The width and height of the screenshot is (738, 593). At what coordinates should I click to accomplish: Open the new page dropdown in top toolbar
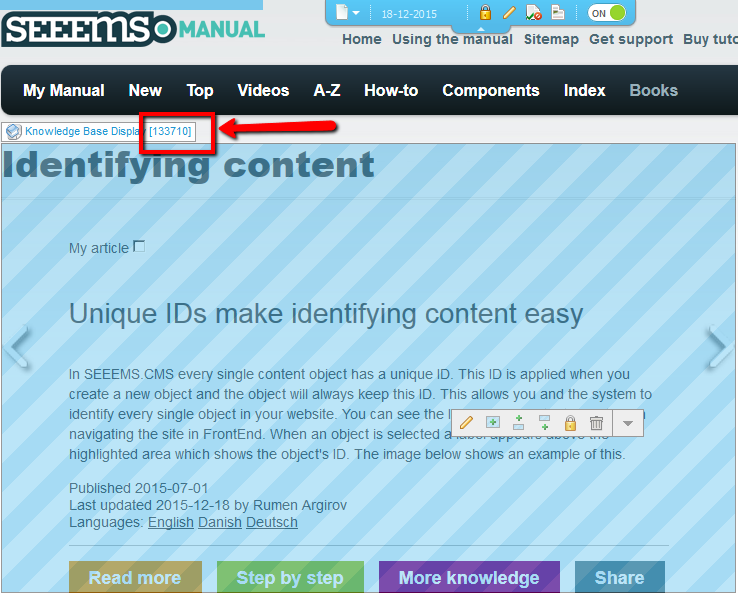click(348, 13)
